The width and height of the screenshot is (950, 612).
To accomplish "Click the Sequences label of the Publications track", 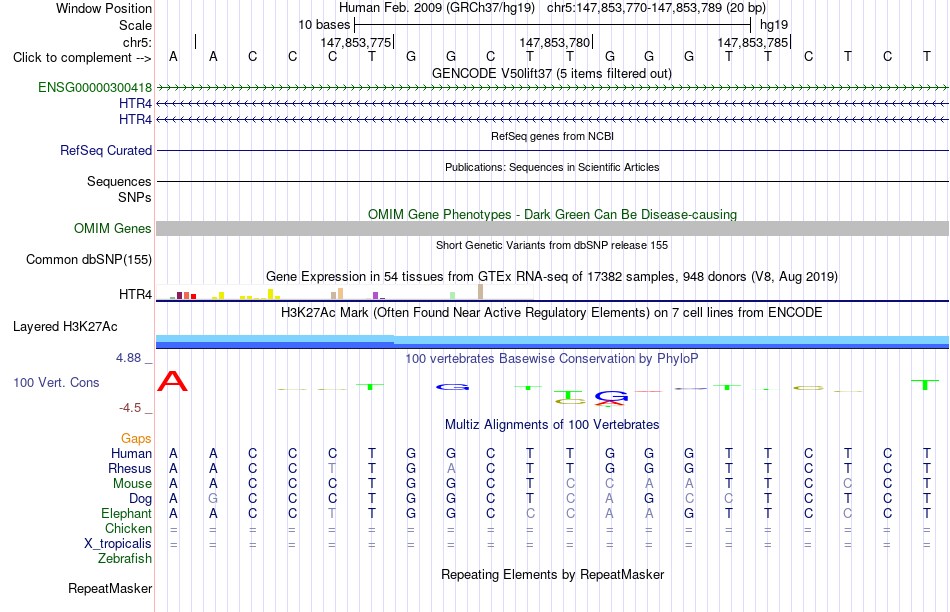I will (x=119, y=182).
